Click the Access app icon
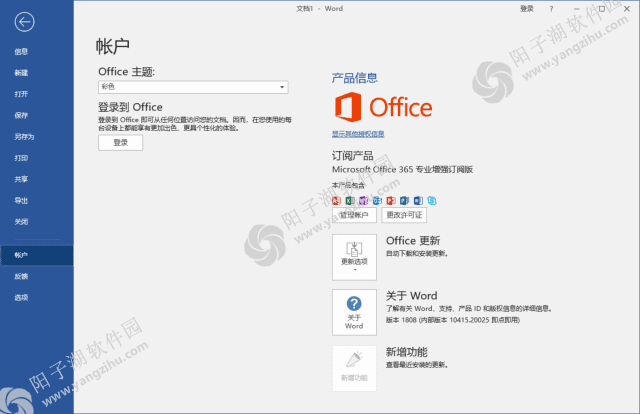The width and height of the screenshot is (640, 414). point(336,200)
